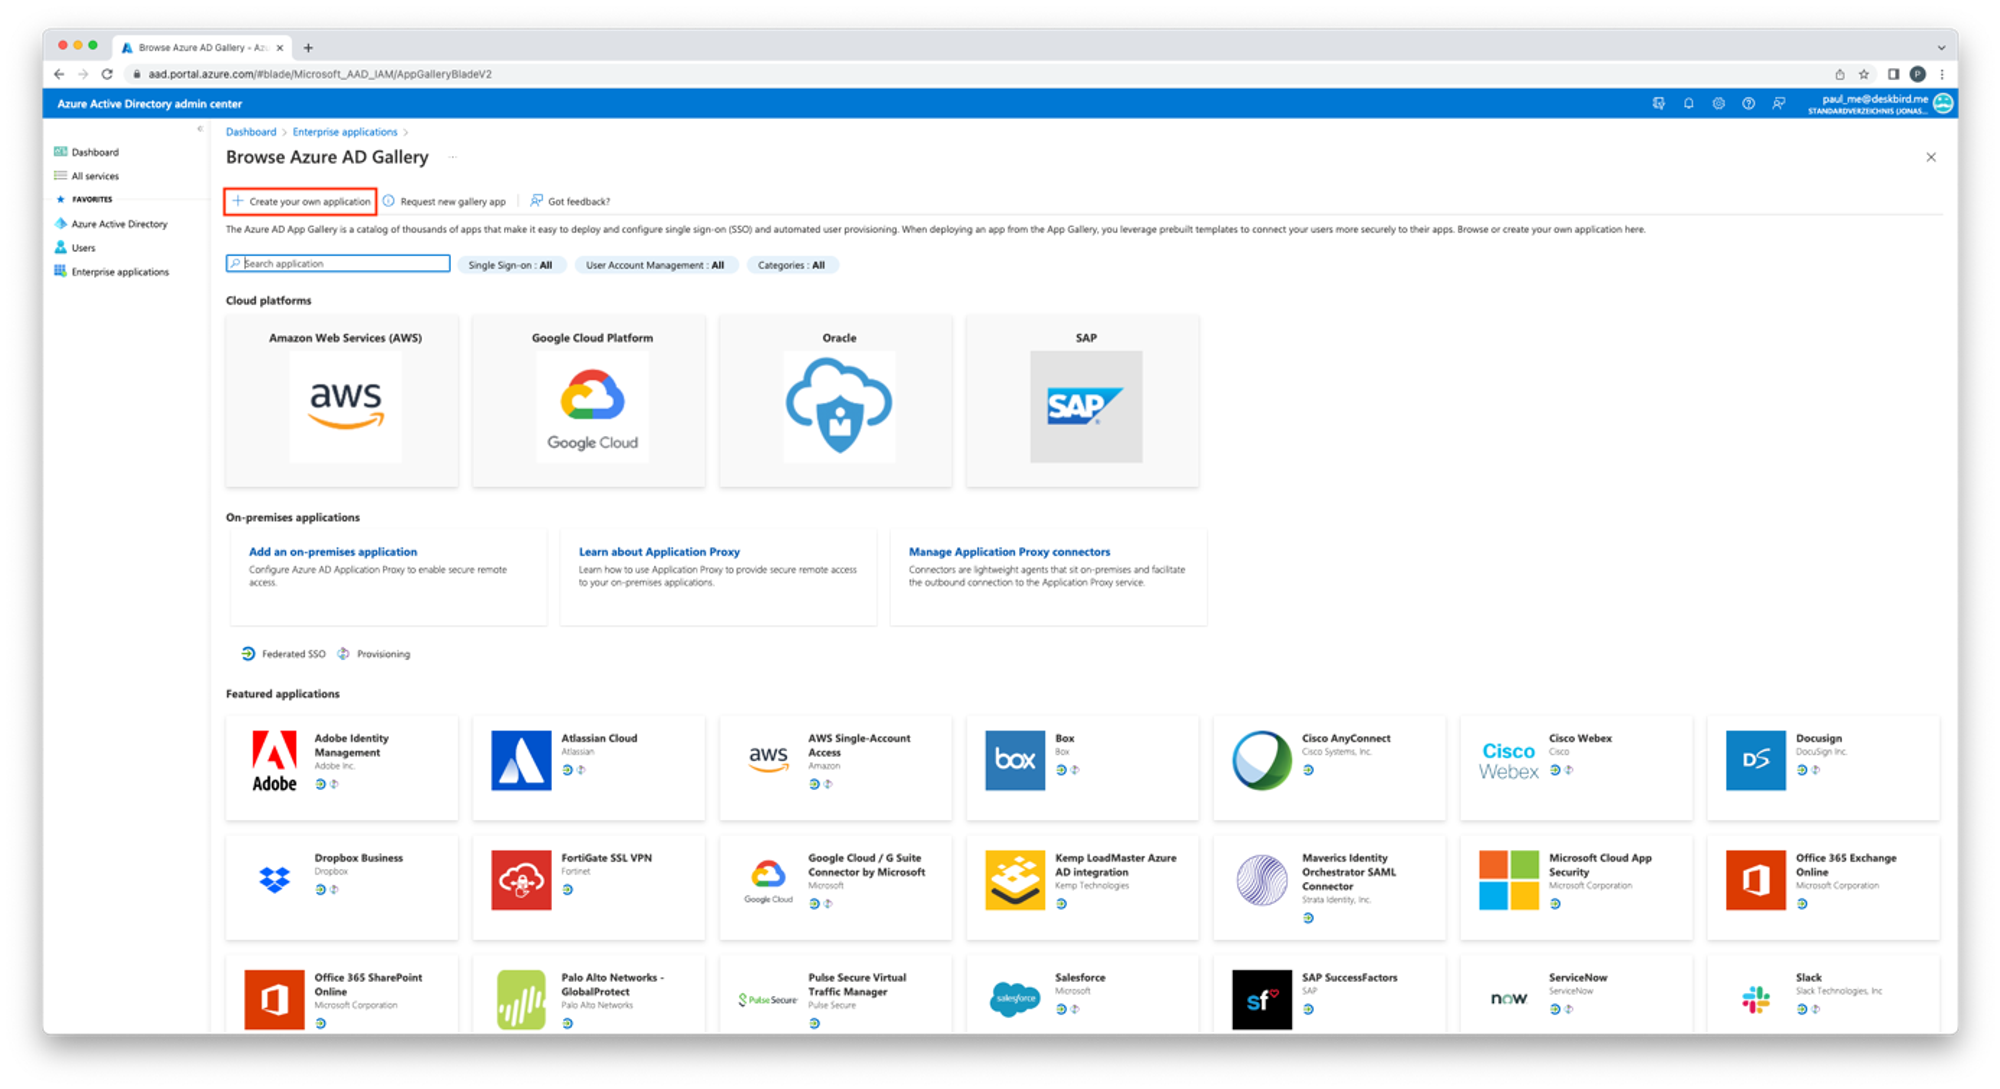Click the Amazon Web Services tile
This screenshot has width=2000, height=1089.
(x=342, y=402)
